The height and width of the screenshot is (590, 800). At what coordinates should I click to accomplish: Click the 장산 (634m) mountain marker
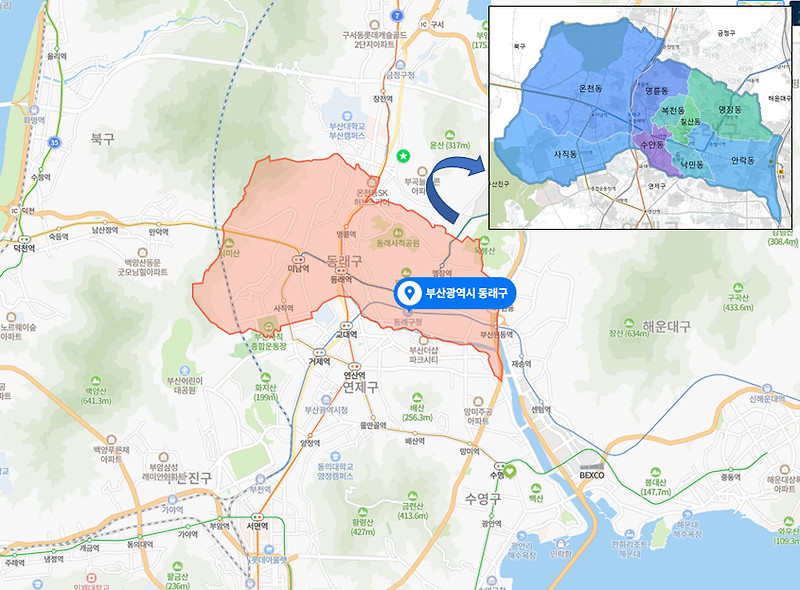[629, 324]
